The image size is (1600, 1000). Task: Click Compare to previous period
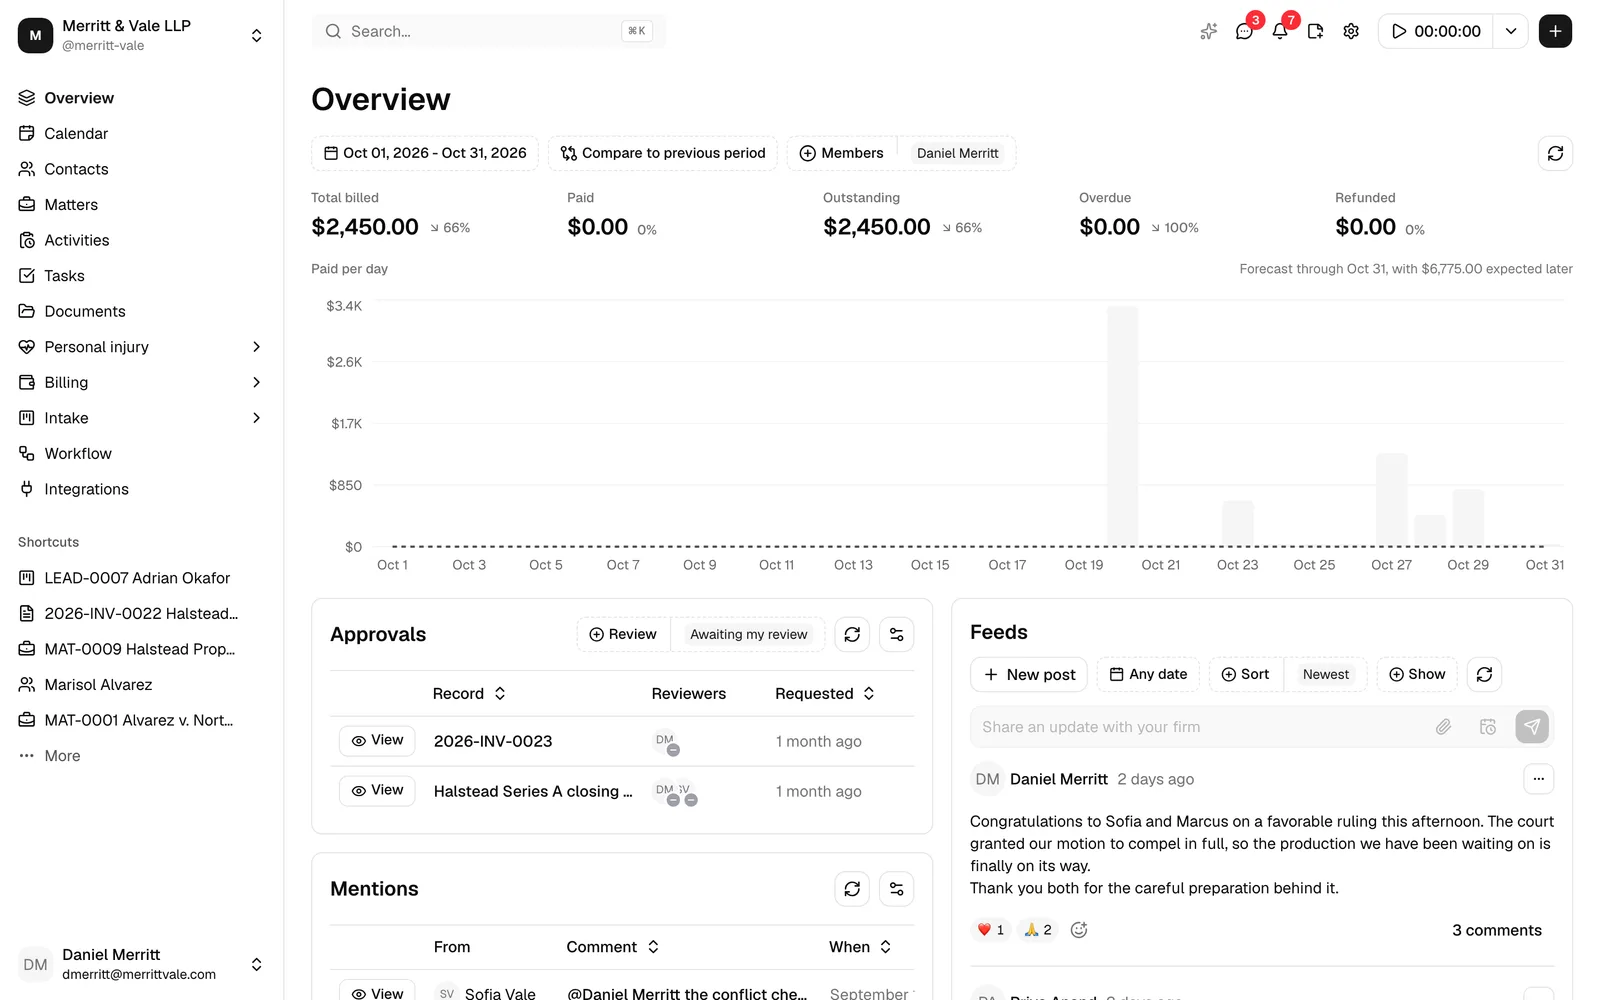click(663, 153)
